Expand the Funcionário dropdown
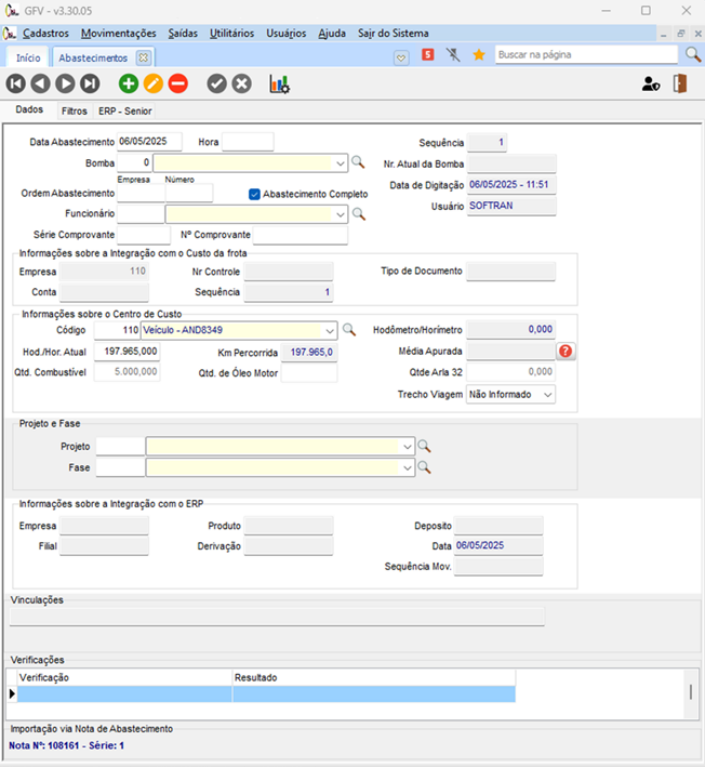 [342, 213]
